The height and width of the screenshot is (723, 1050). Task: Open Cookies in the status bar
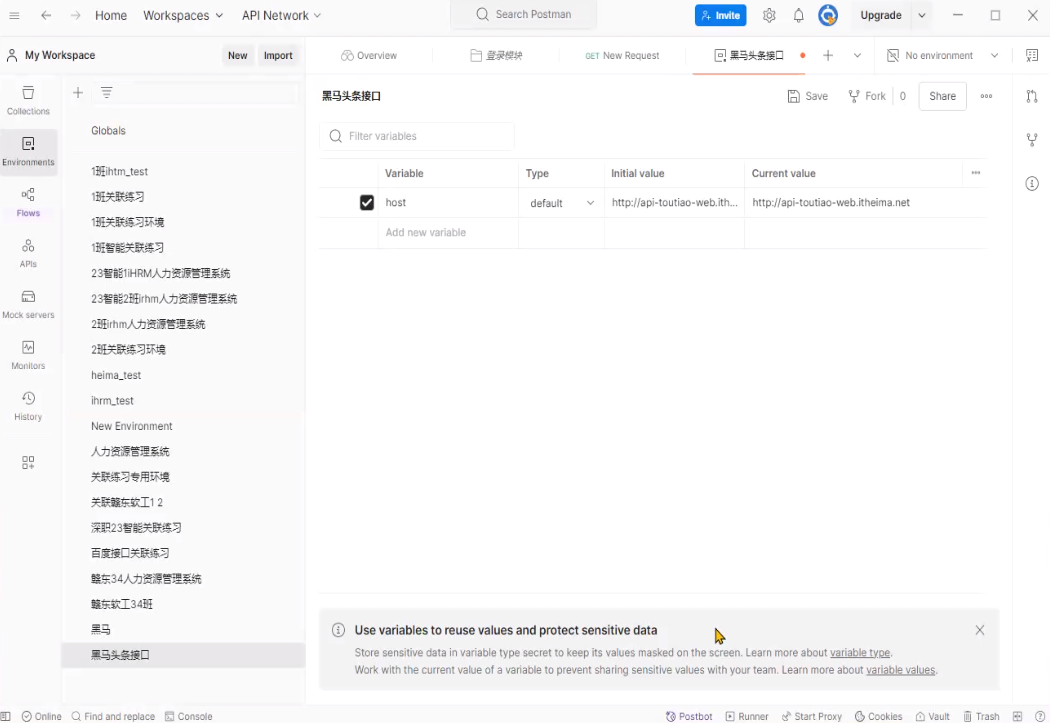click(879, 716)
